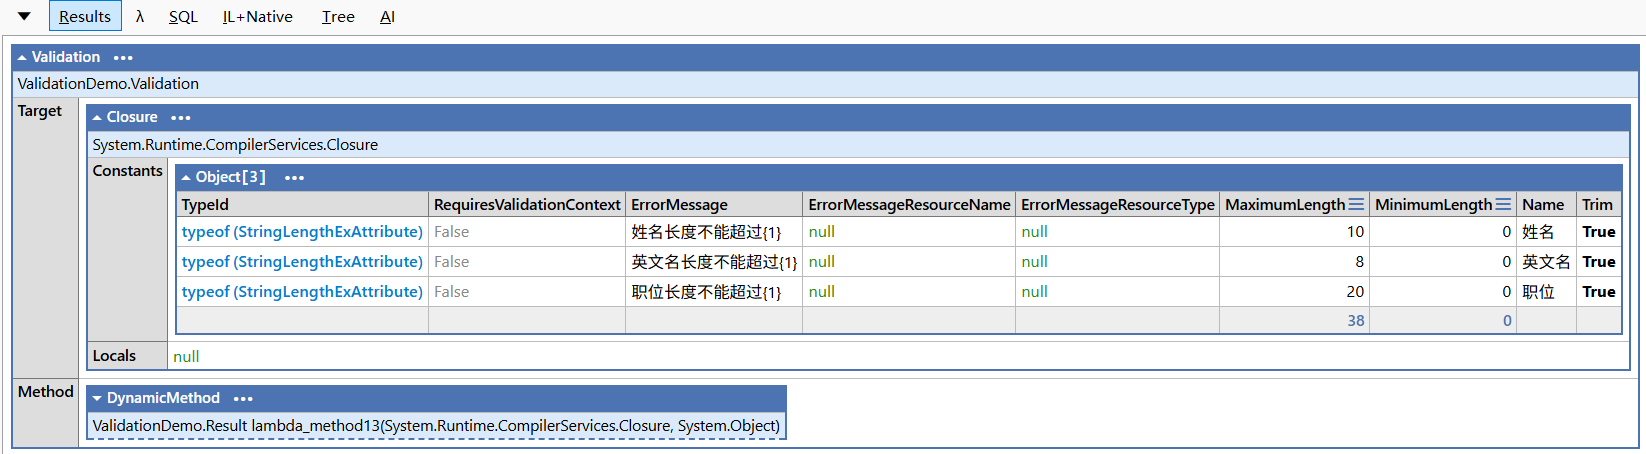The width and height of the screenshot is (1646, 454).
Task: Click the ErrorMessage column header
Action: point(679,205)
